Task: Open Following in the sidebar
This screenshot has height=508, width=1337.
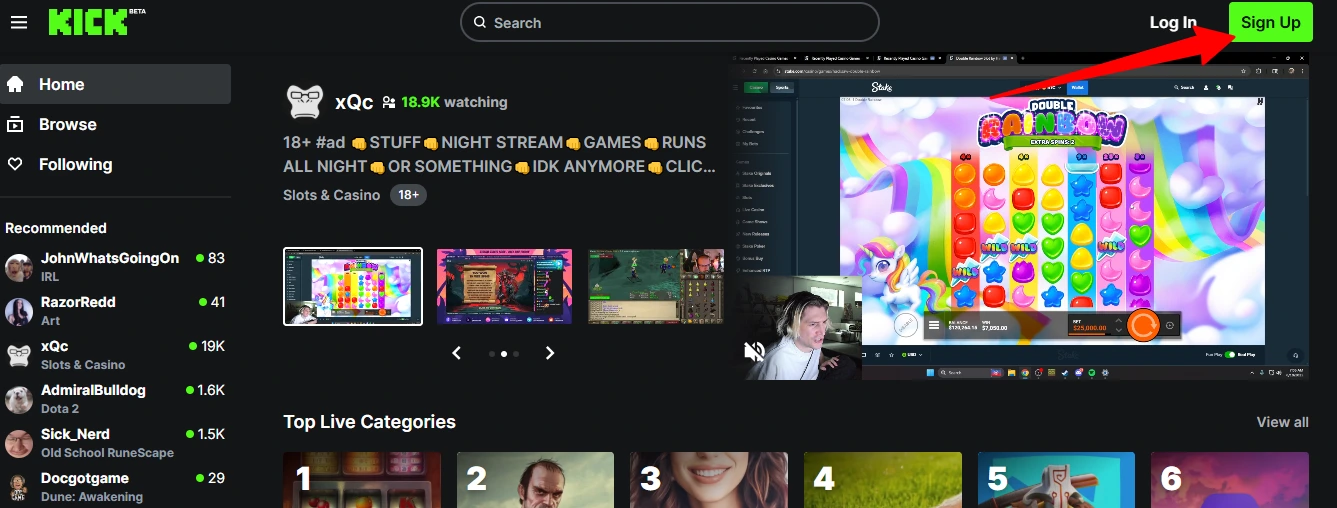Action: [115, 164]
